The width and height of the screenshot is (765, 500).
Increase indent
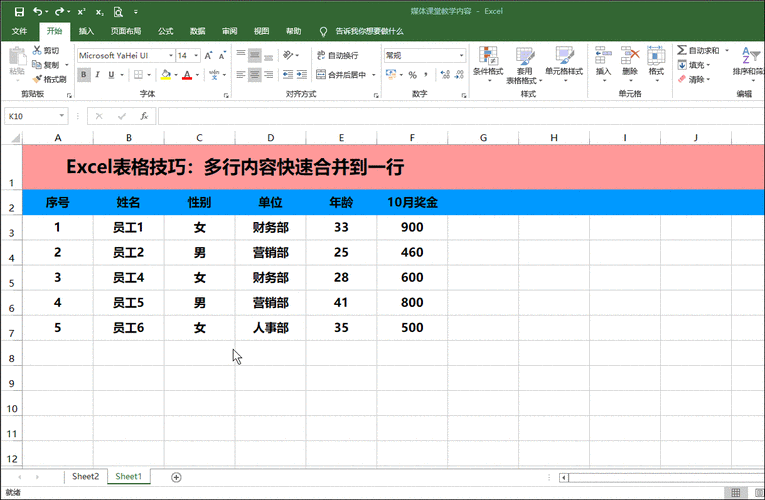coord(302,75)
